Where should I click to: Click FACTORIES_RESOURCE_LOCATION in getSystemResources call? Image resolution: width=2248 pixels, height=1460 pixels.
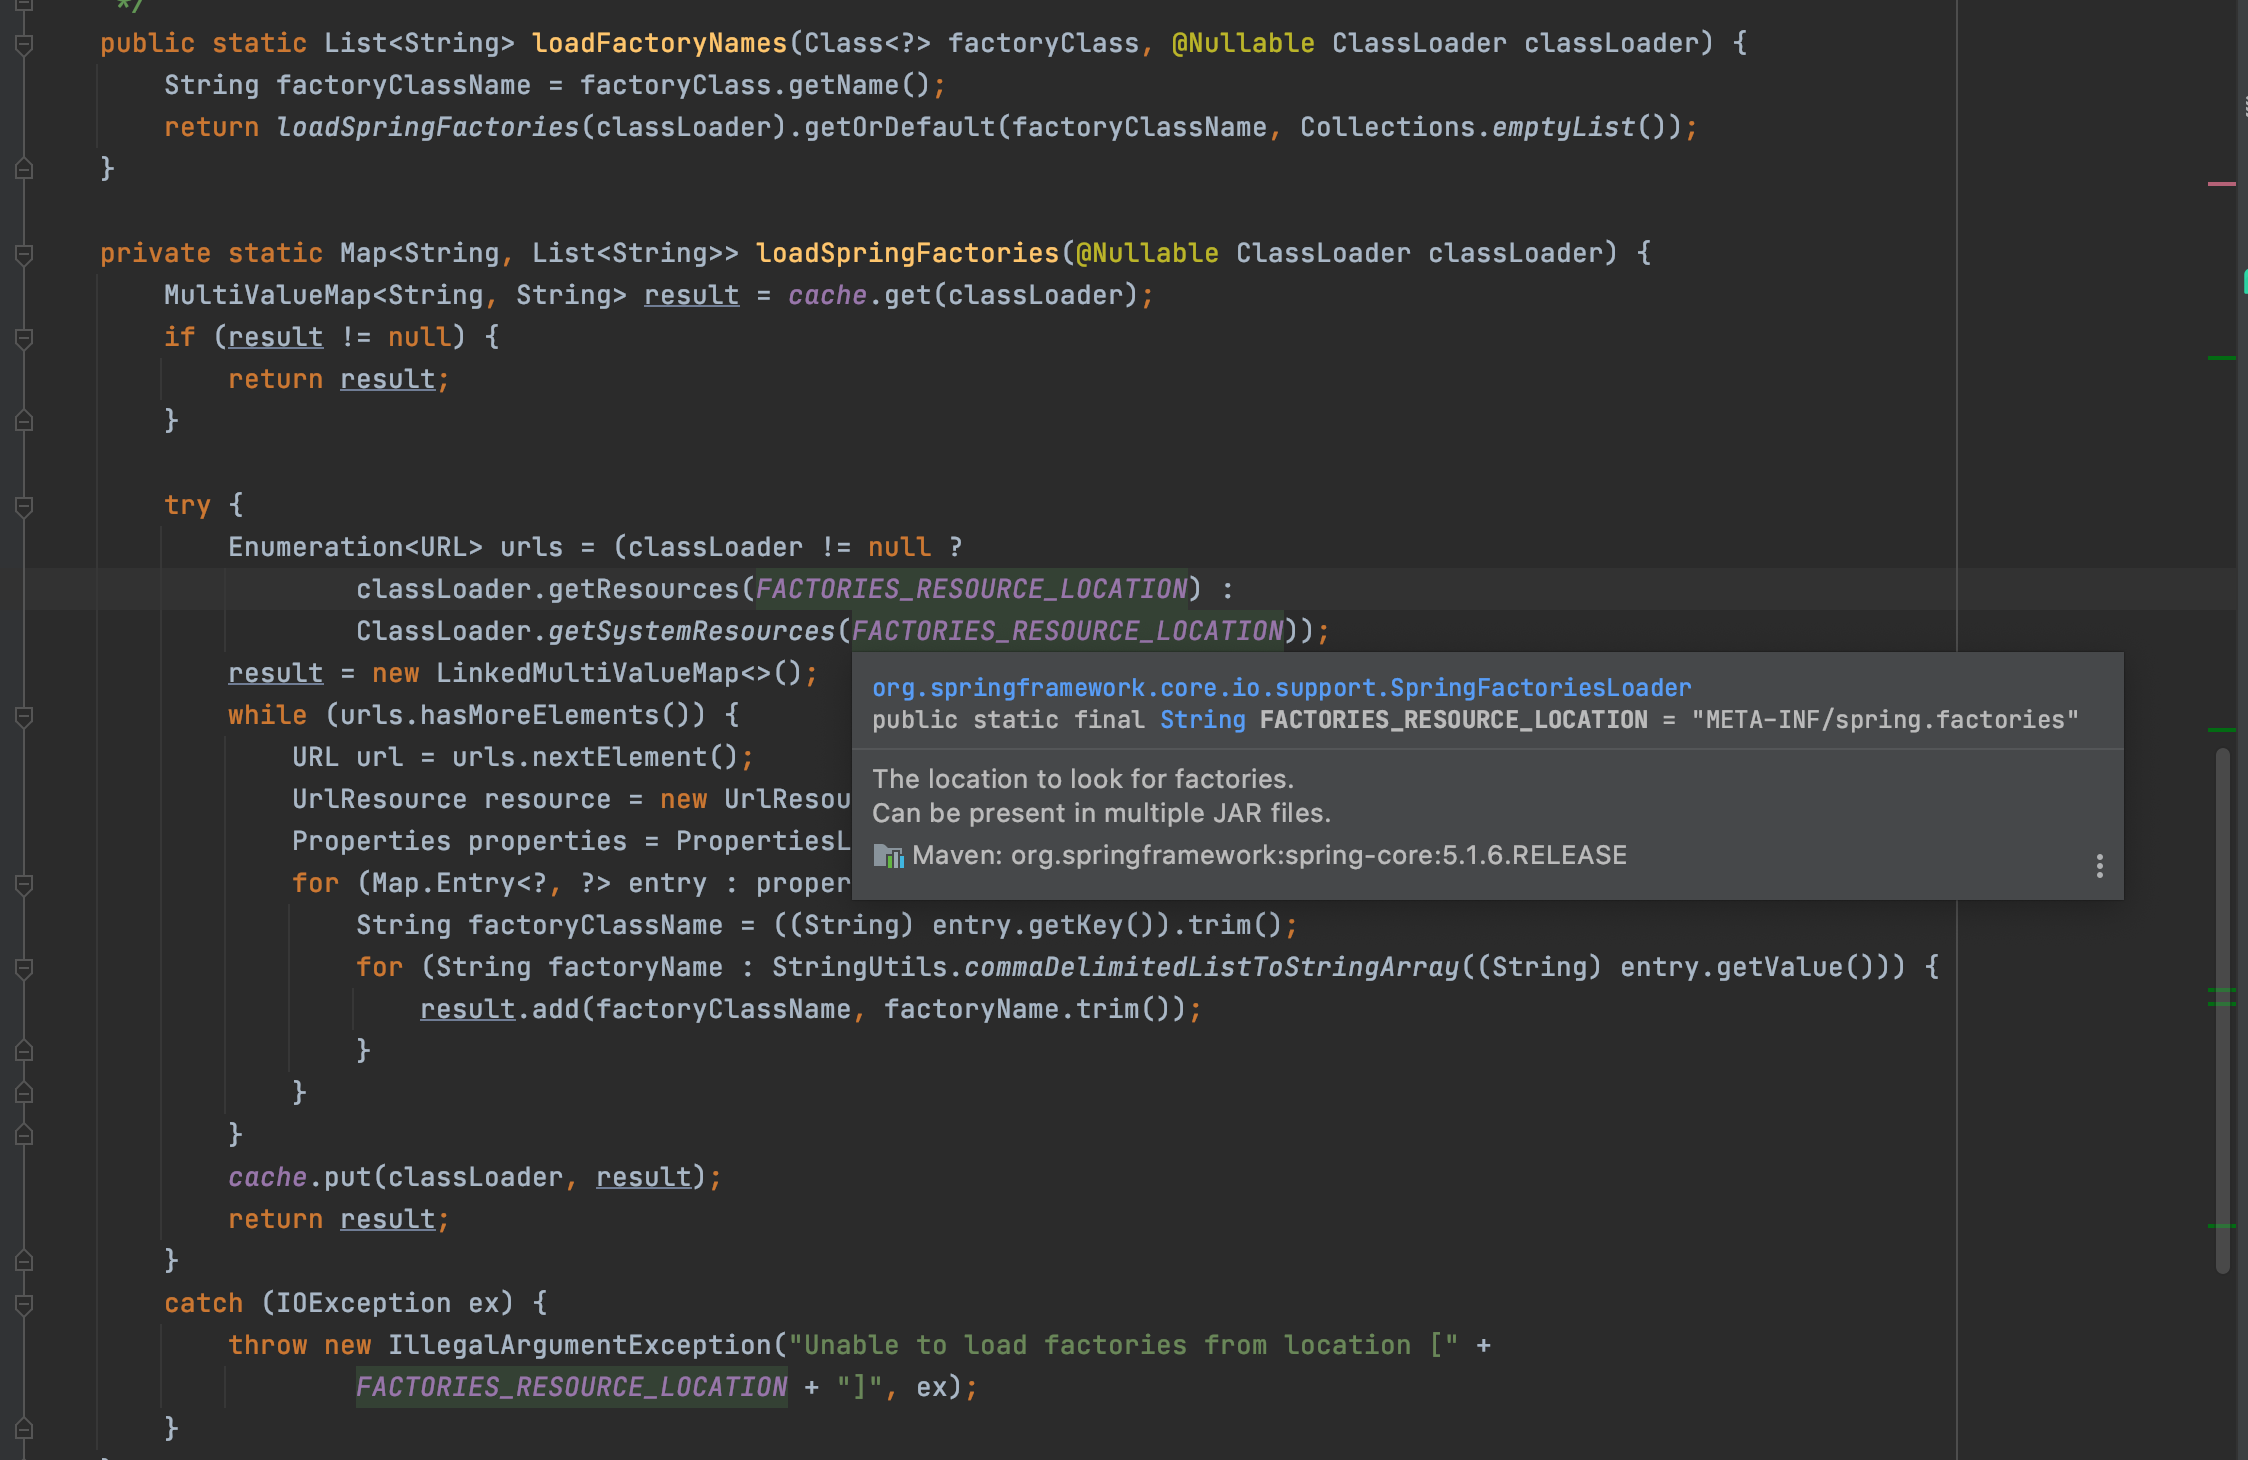click(x=1067, y=632)
